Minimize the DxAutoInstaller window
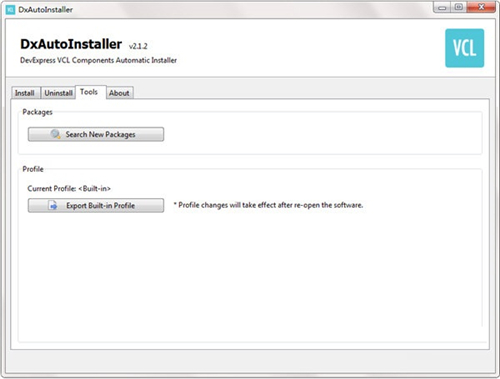 (442, 7)
